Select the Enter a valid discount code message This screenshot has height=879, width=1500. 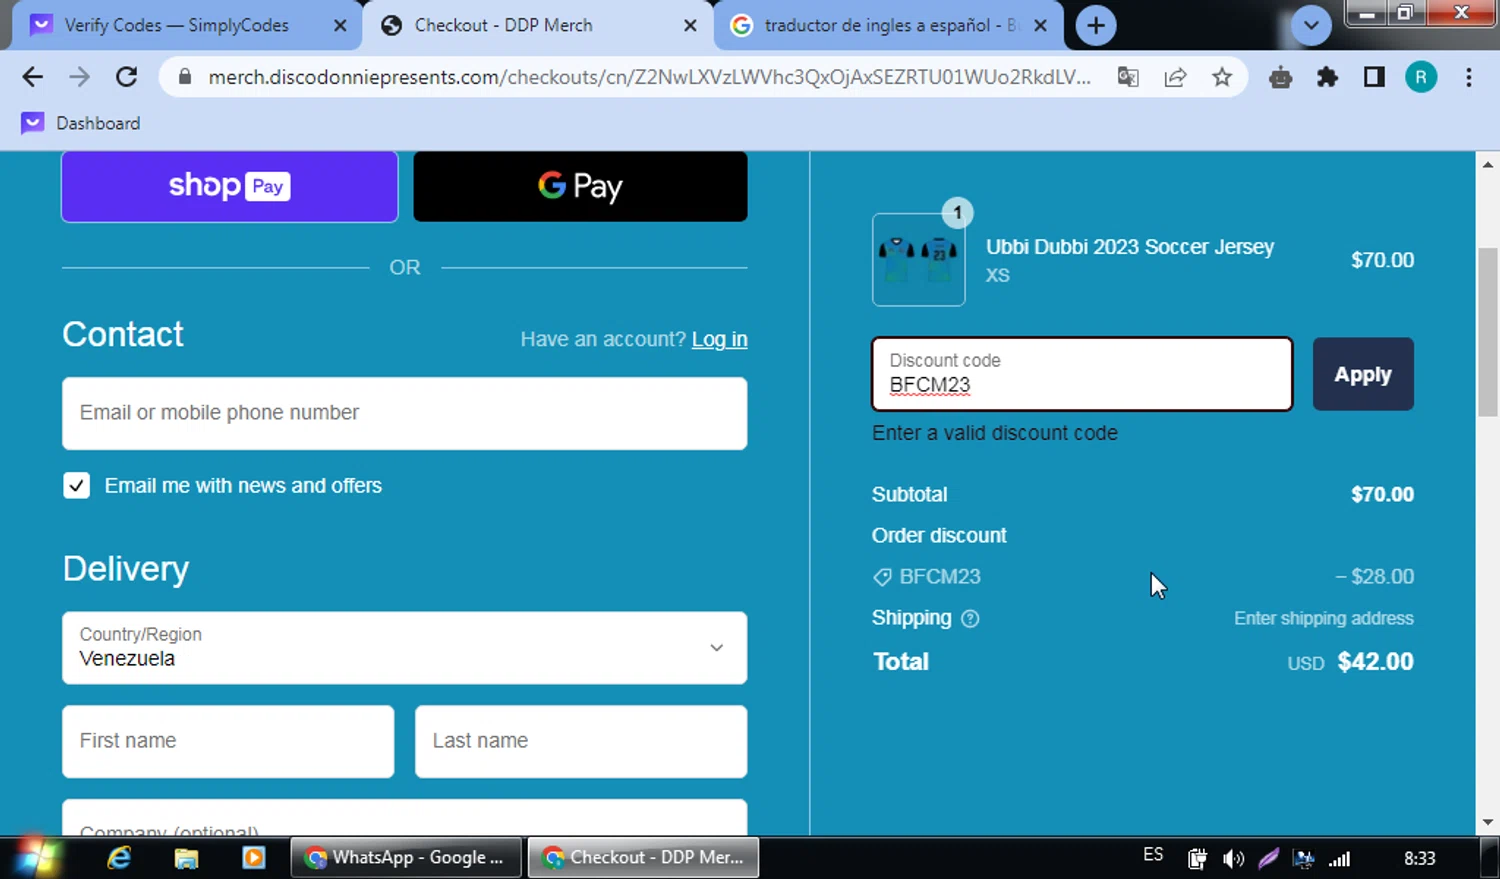tap(995, 433)
